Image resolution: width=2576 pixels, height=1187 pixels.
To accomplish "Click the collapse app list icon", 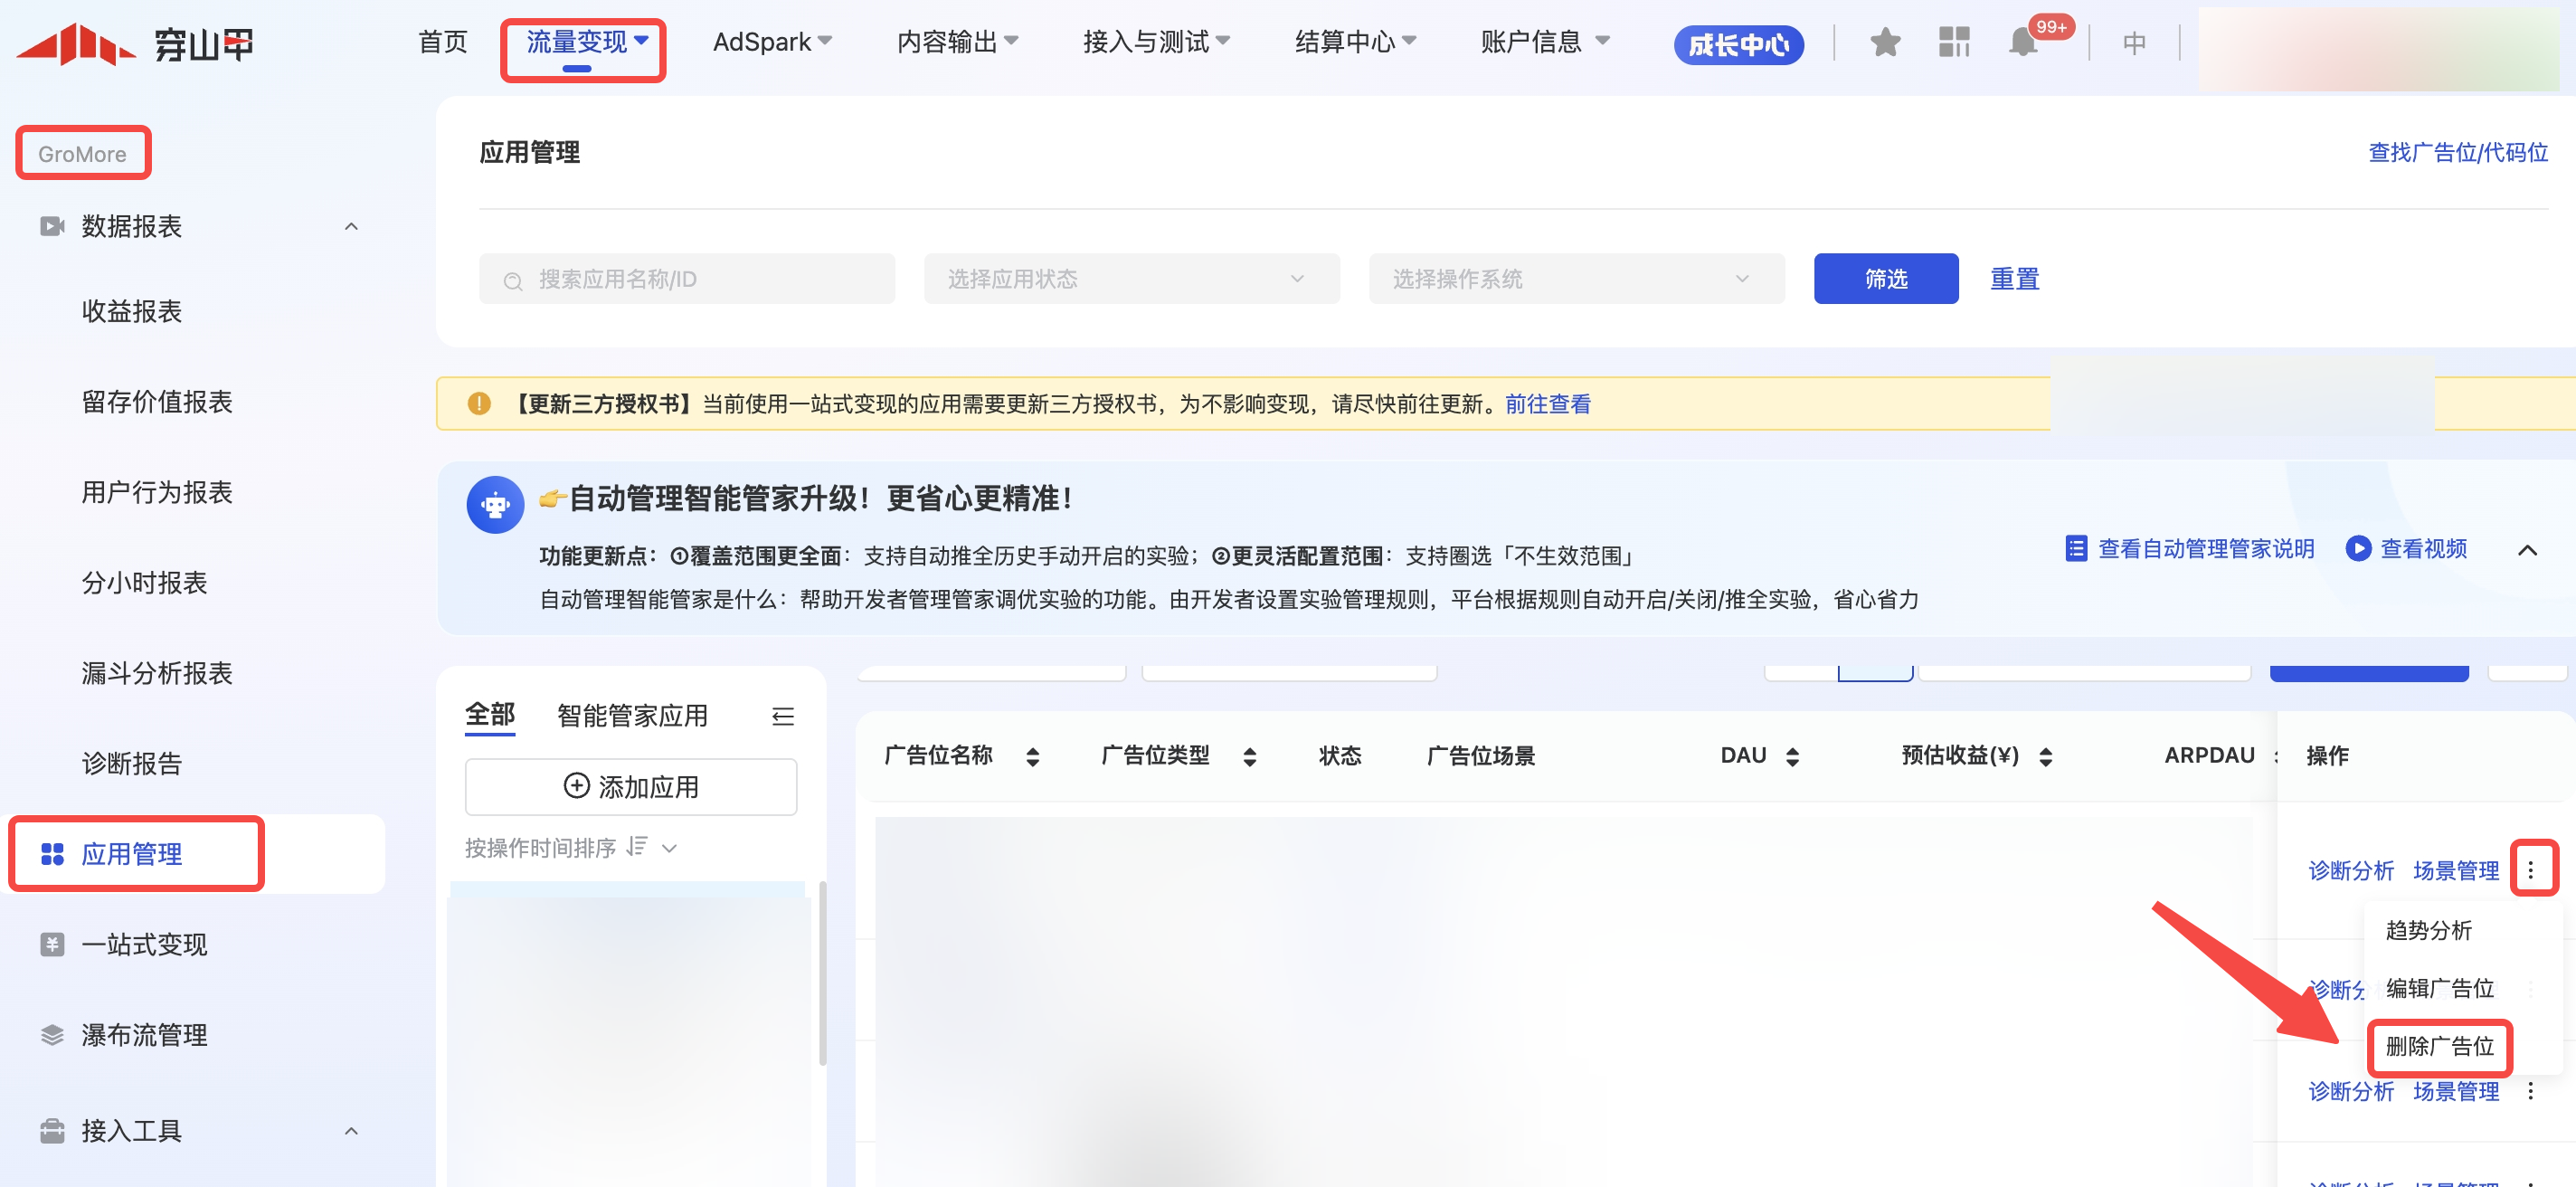I will tap(783, 716).
